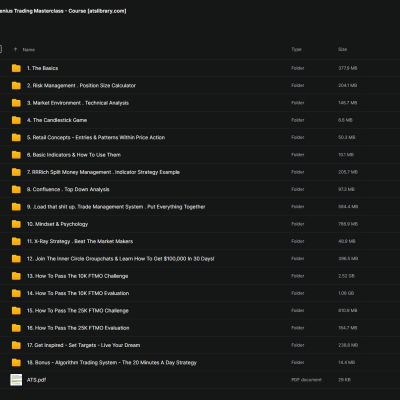
Task: Sort list by Type column header
Action: pos(296,49)
